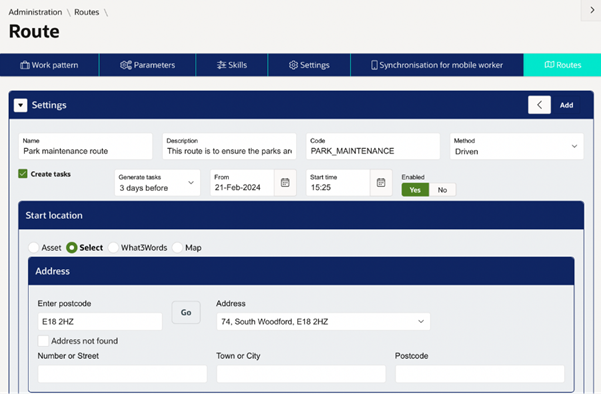Click the empty Postcode field

click(x=480, y=374)
